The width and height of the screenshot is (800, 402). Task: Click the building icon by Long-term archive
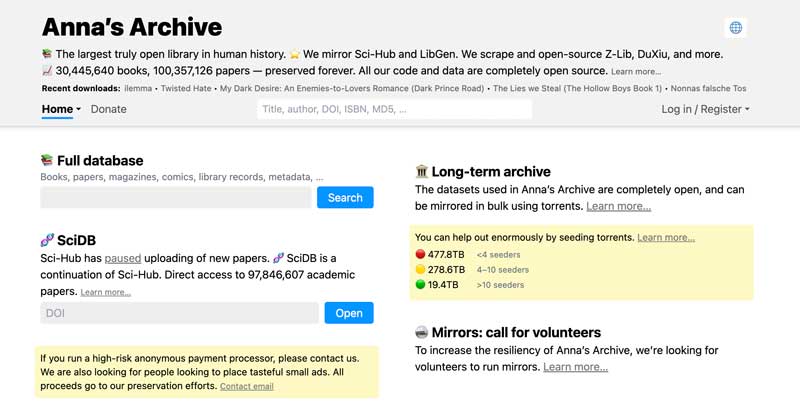(x=422, y=172)
